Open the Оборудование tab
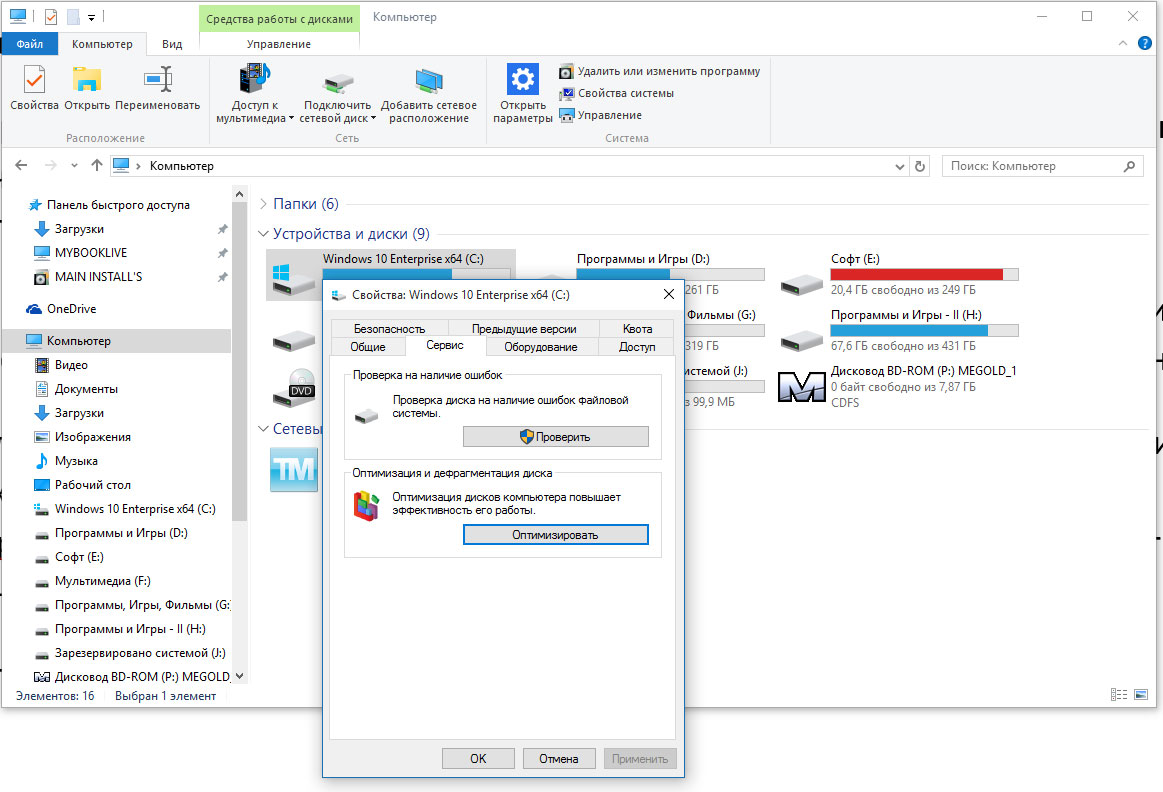The height and width of the screenshot is (792, 1163). click(x=541, y=347)
